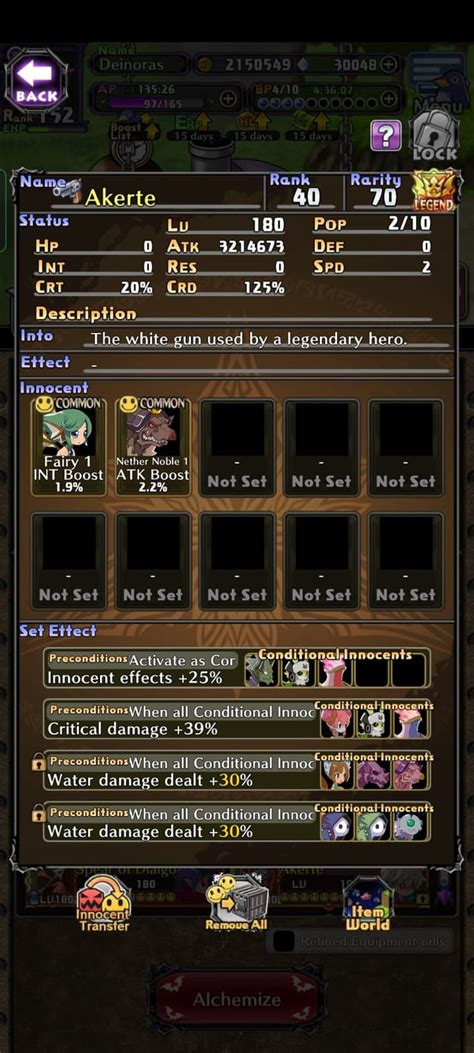
Task: Tick the Refined Equipment only checkbox
Action: 283,942
